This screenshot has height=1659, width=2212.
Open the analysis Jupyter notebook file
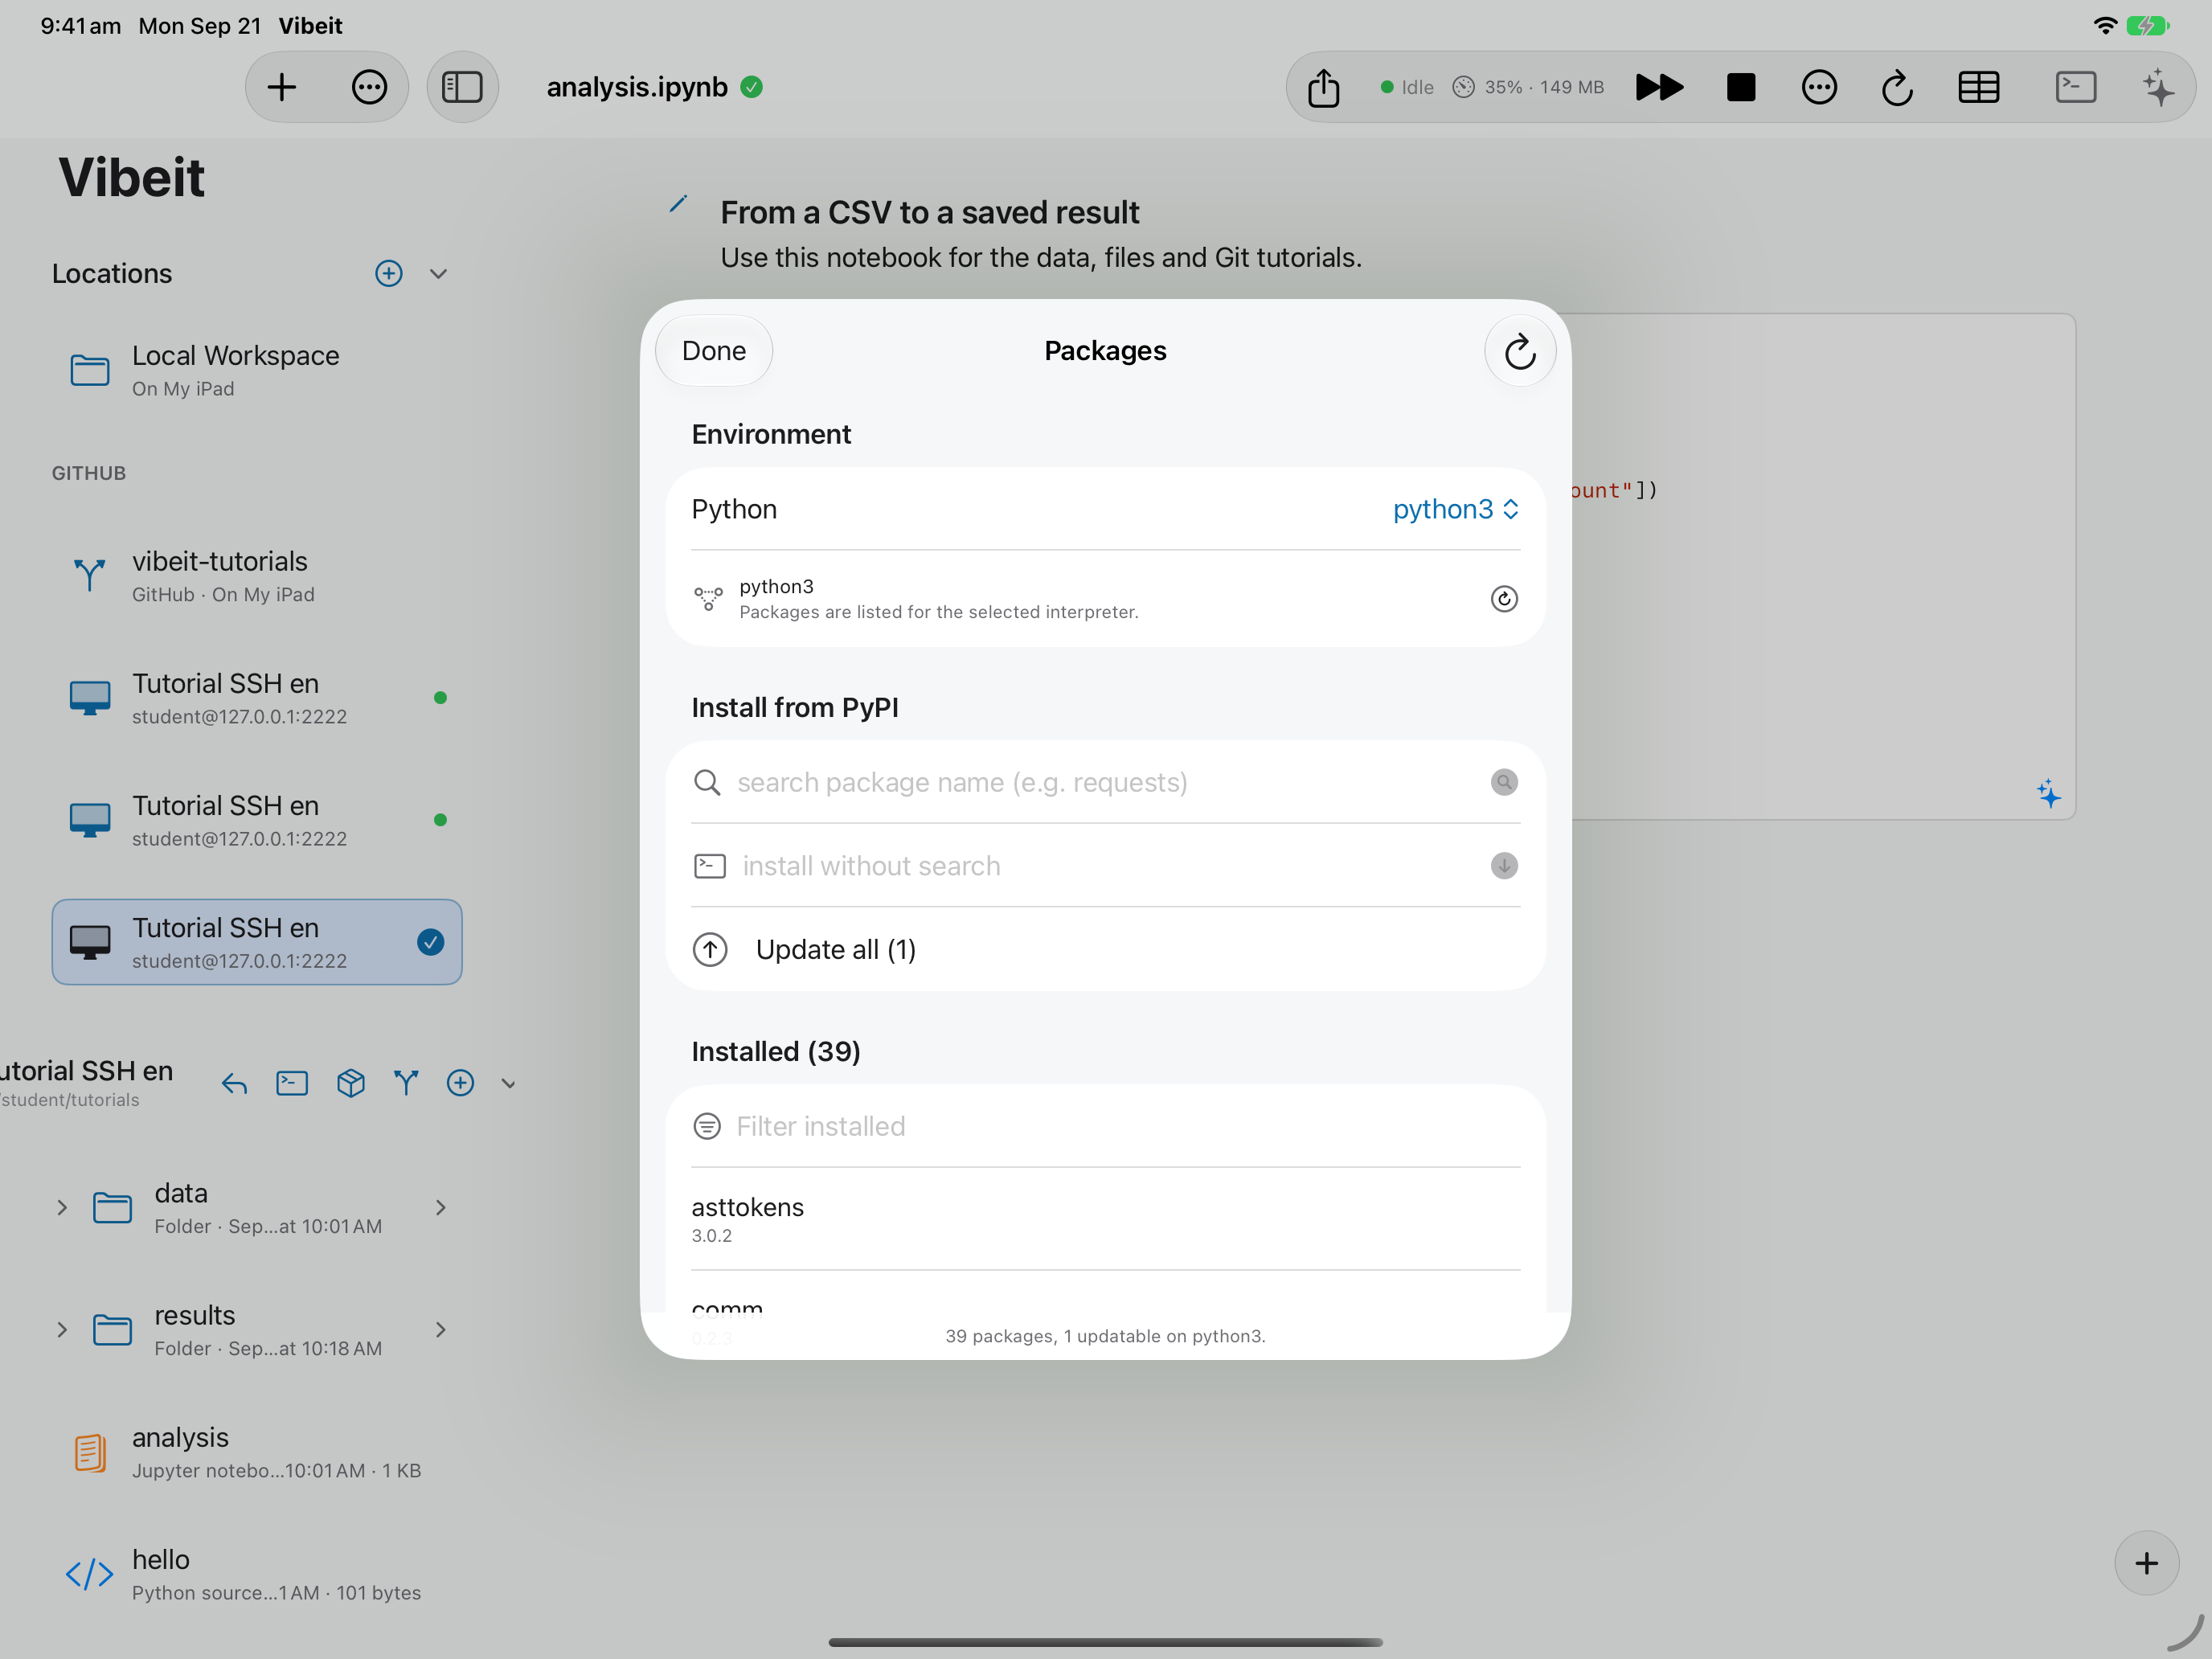[257, 1452]
